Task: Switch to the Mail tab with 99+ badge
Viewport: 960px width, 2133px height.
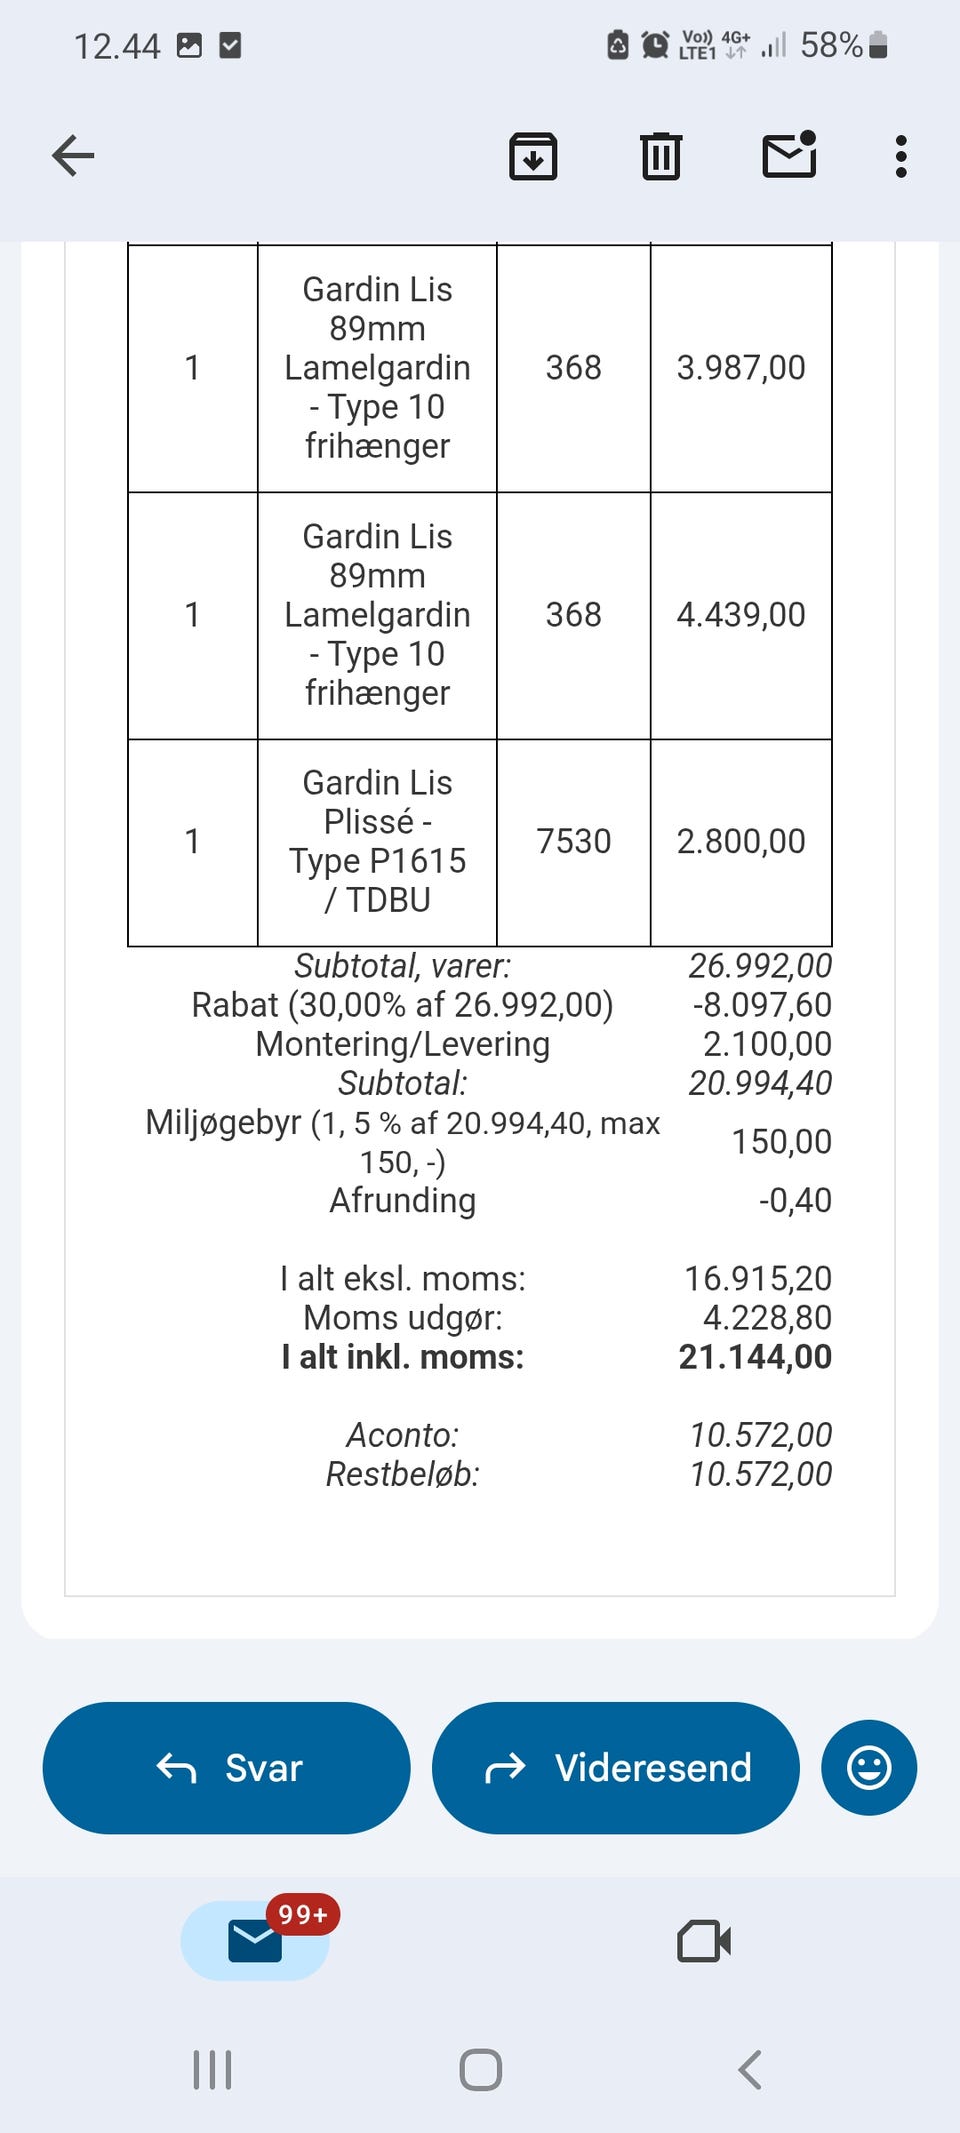Action: click(x=255, y=1941)
